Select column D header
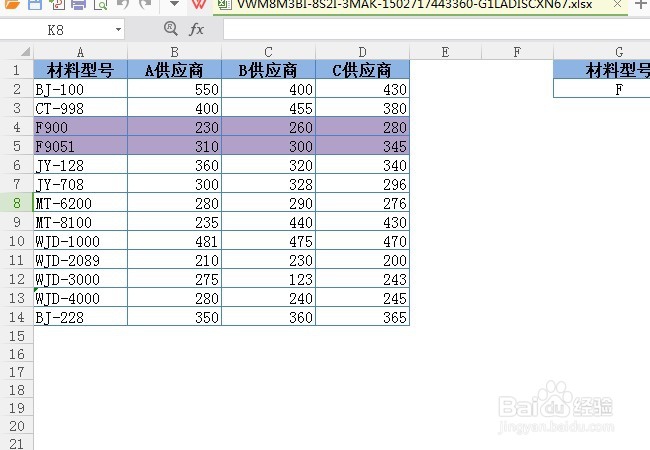 click(362, 52)
